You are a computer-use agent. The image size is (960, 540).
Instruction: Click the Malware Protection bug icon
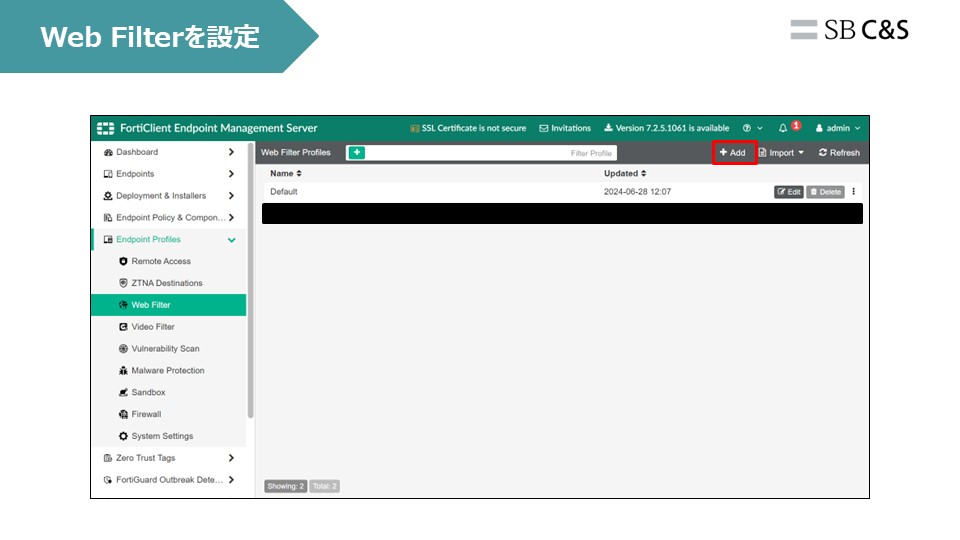pyautogui.click(x=123, y=370)
